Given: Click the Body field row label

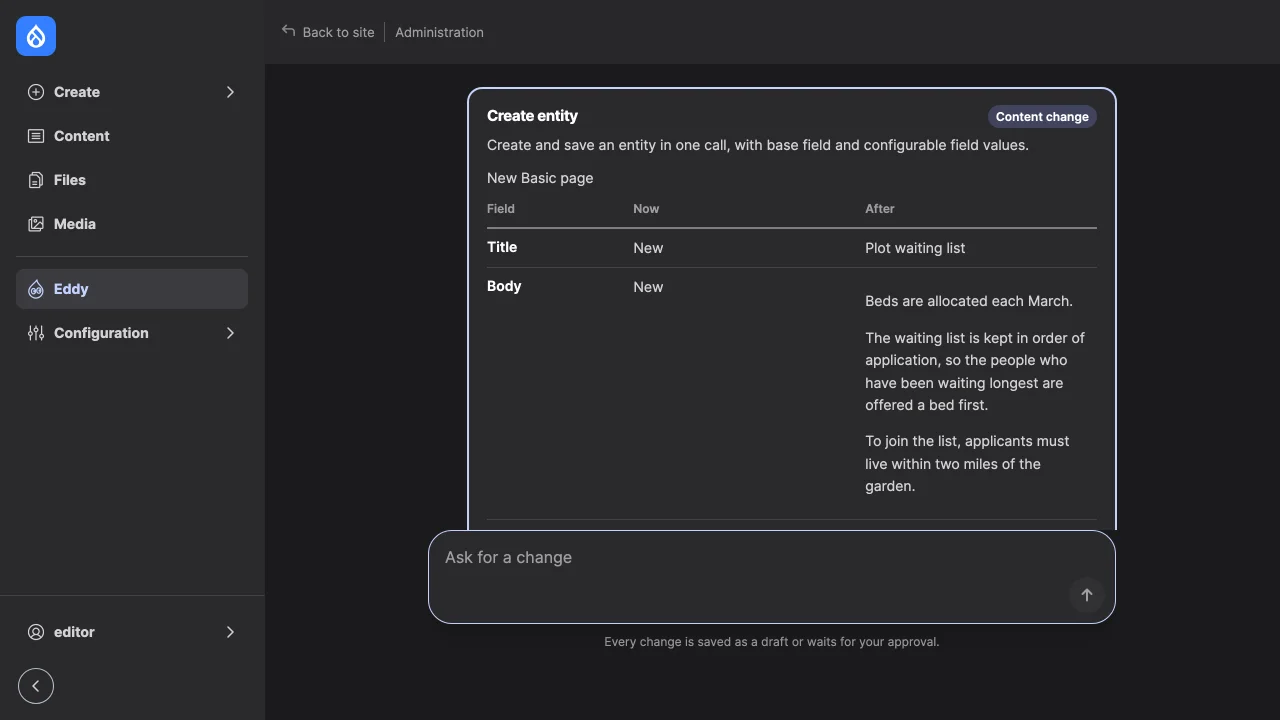Looking at the screenshot, I should [x=504, y=286].
